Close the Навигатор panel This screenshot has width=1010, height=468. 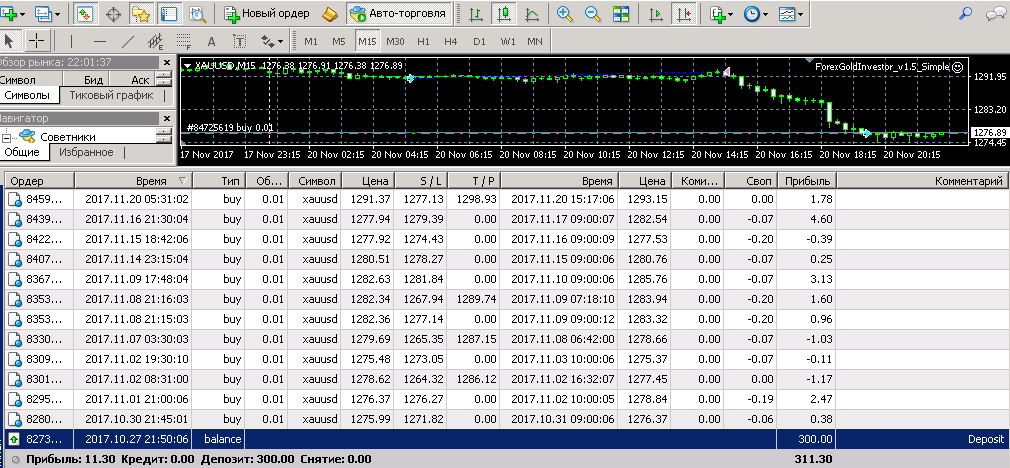click(x=167, y=118)
